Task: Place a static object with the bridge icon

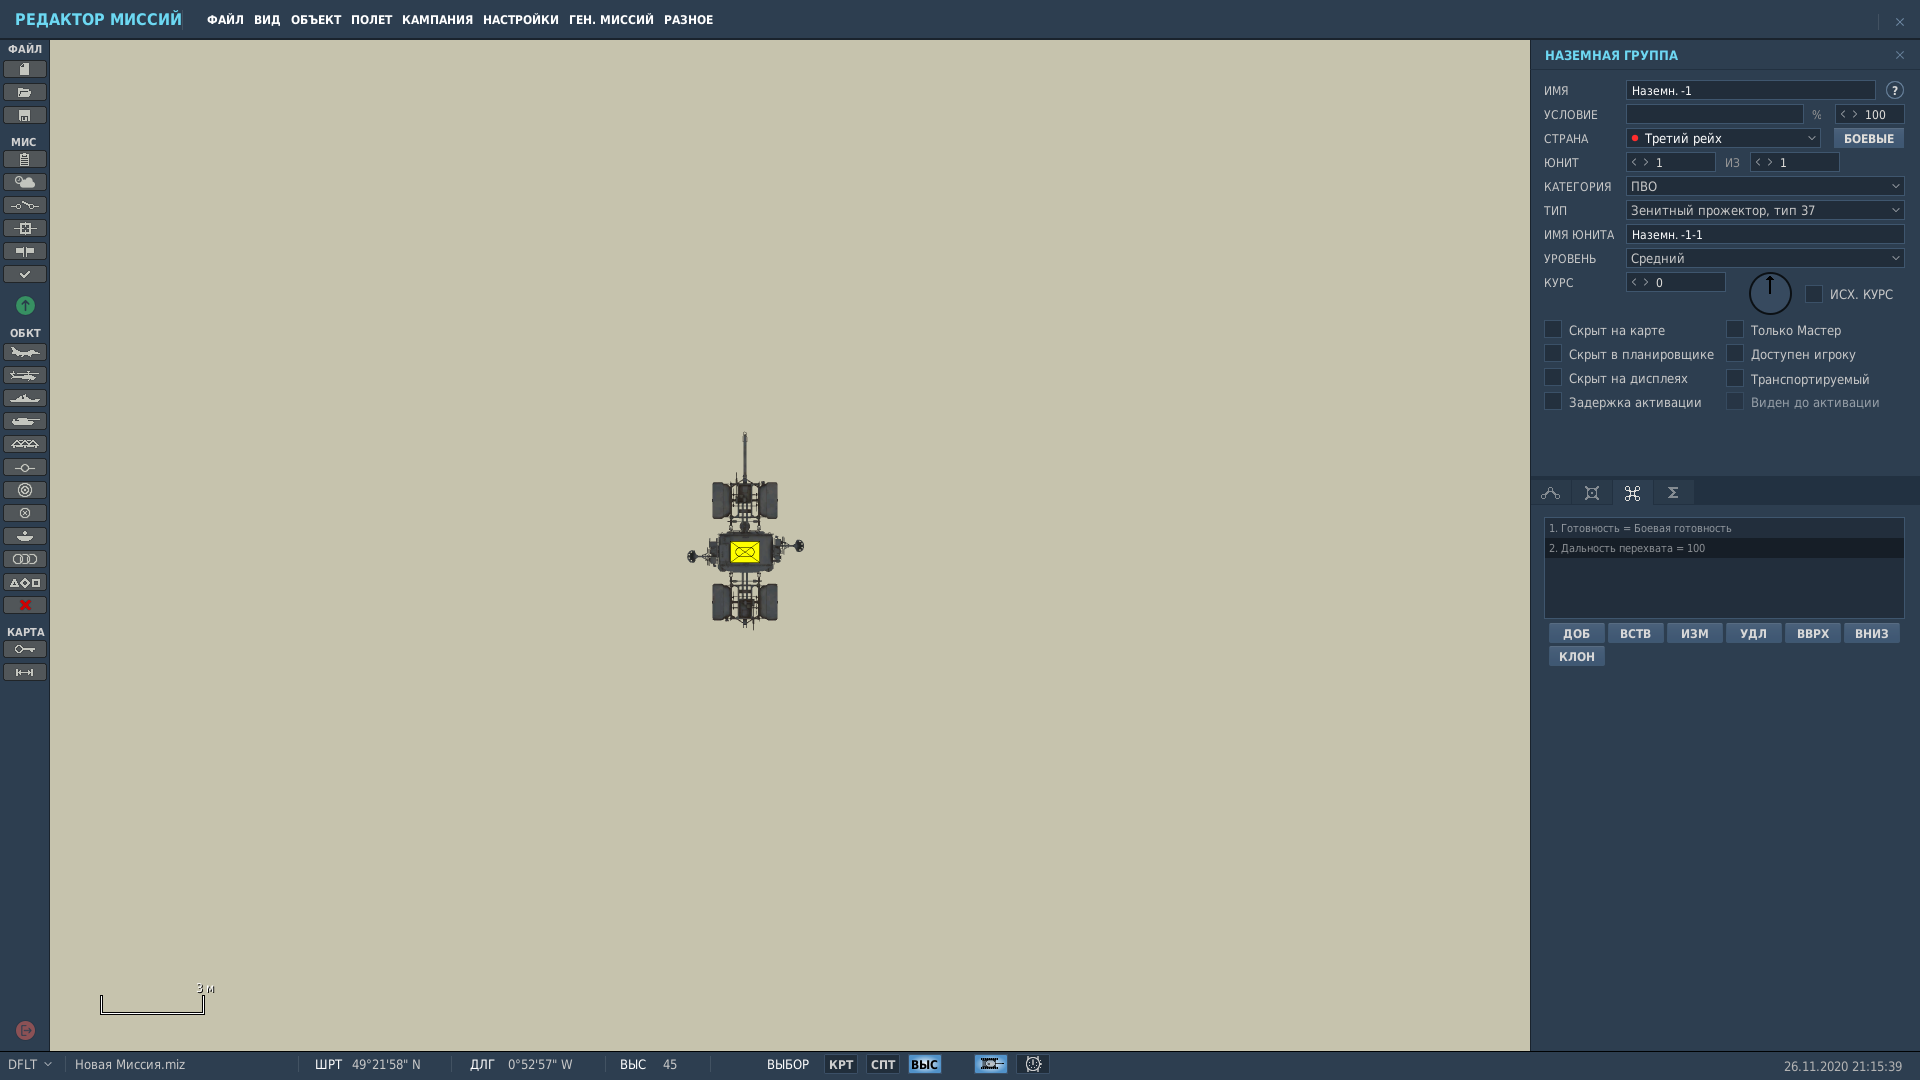Action: (25, 444)
